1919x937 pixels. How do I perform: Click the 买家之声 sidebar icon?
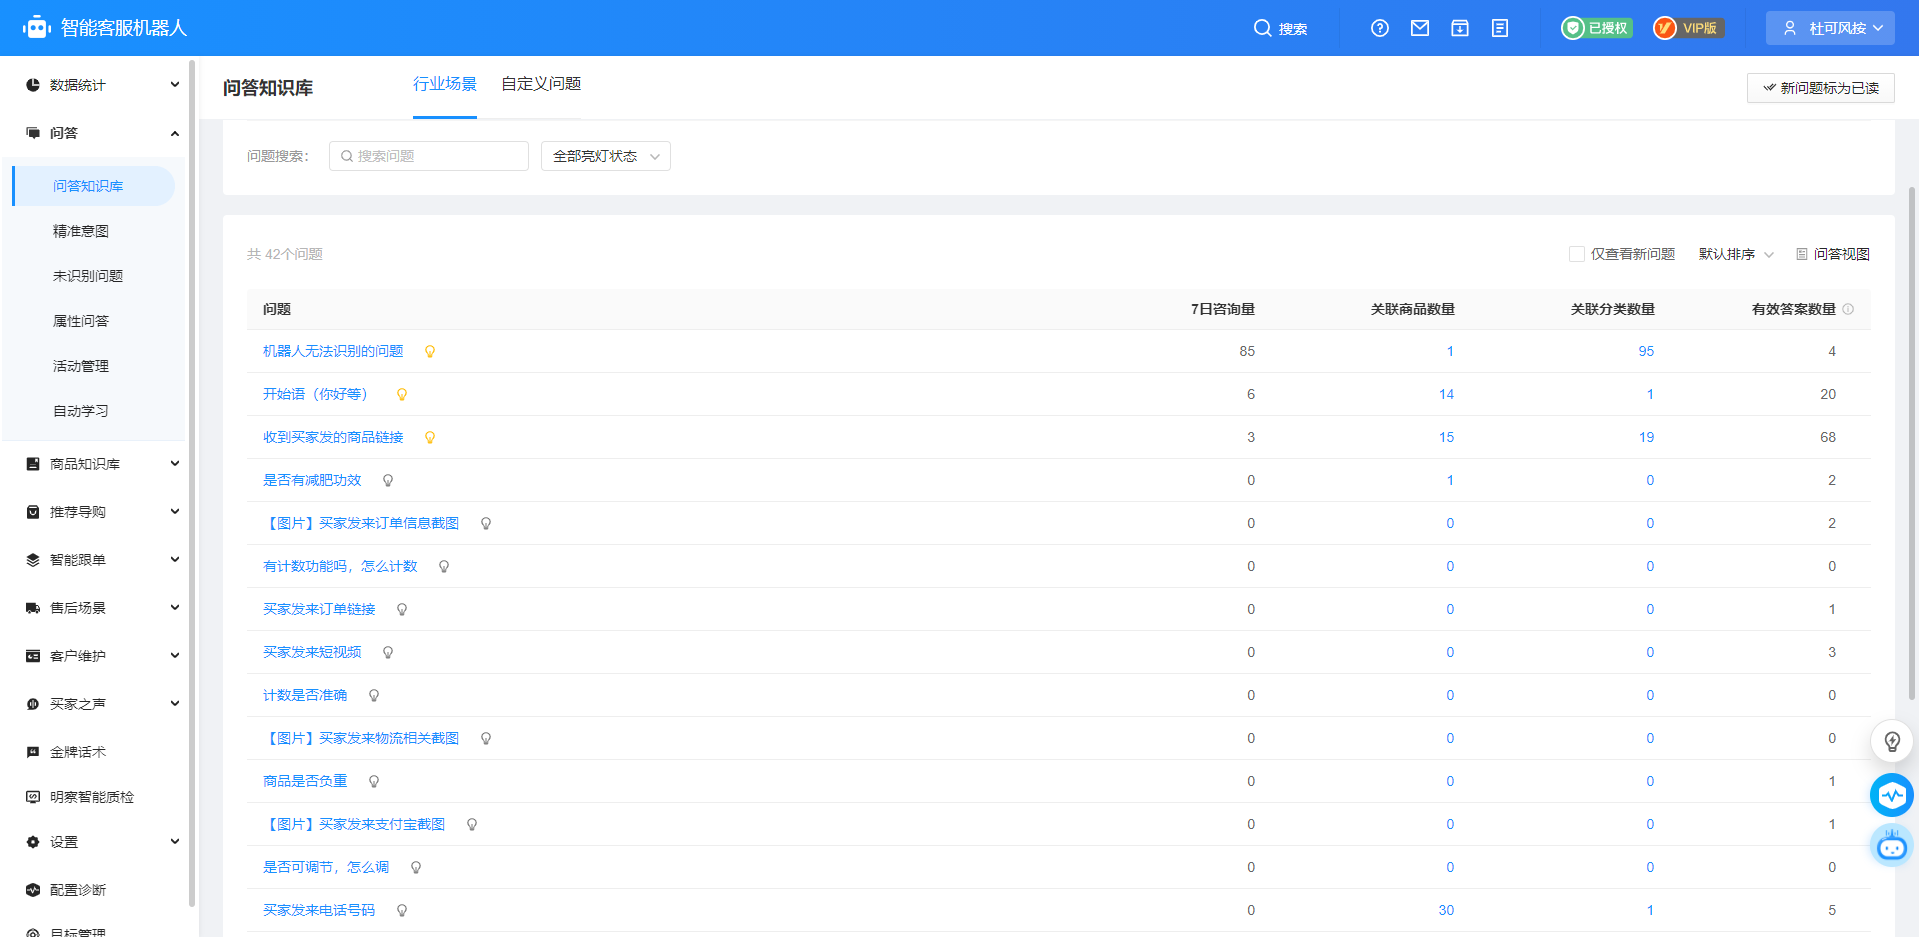(33, 704)
